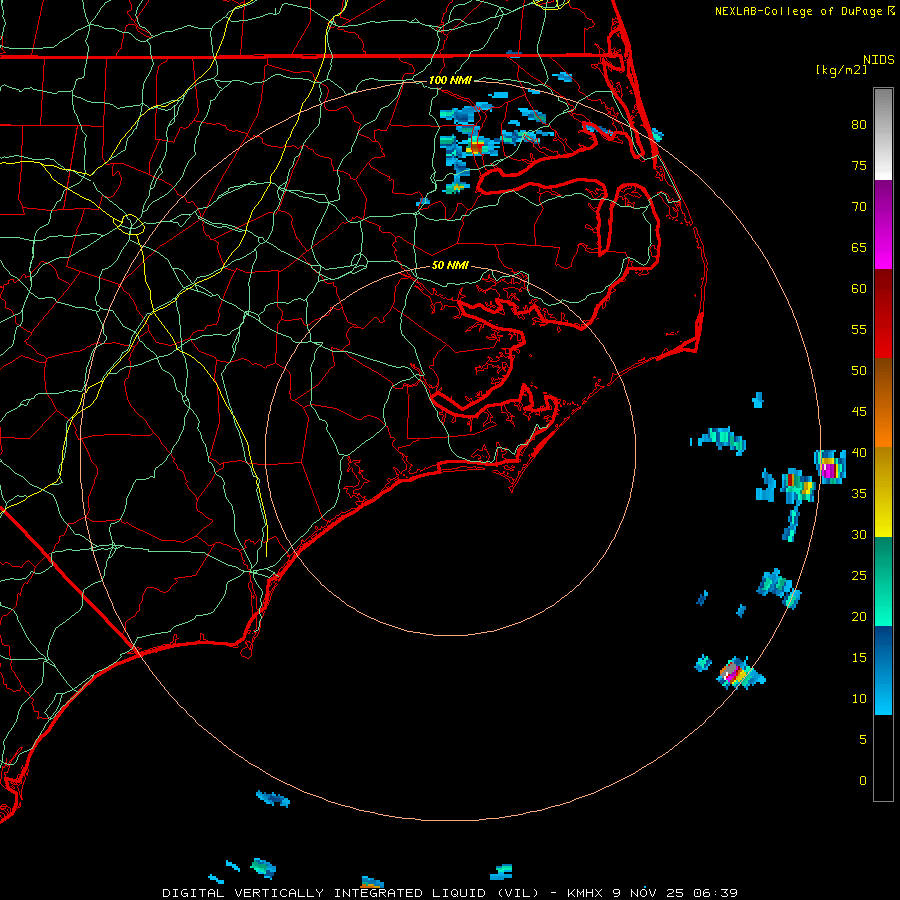Screen dimensions: 900x900
Task: Pick the orange-brown segment of the color bar
Action: [883, 403]
